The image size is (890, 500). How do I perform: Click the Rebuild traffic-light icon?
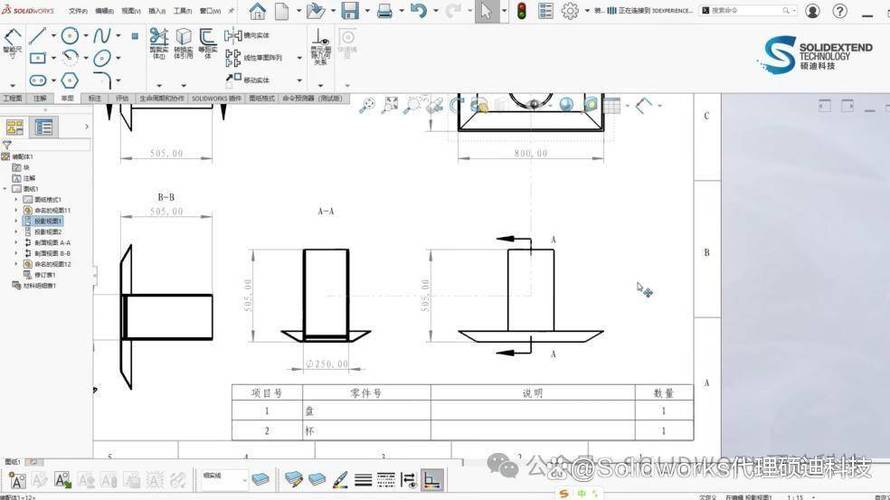[521, 11]
